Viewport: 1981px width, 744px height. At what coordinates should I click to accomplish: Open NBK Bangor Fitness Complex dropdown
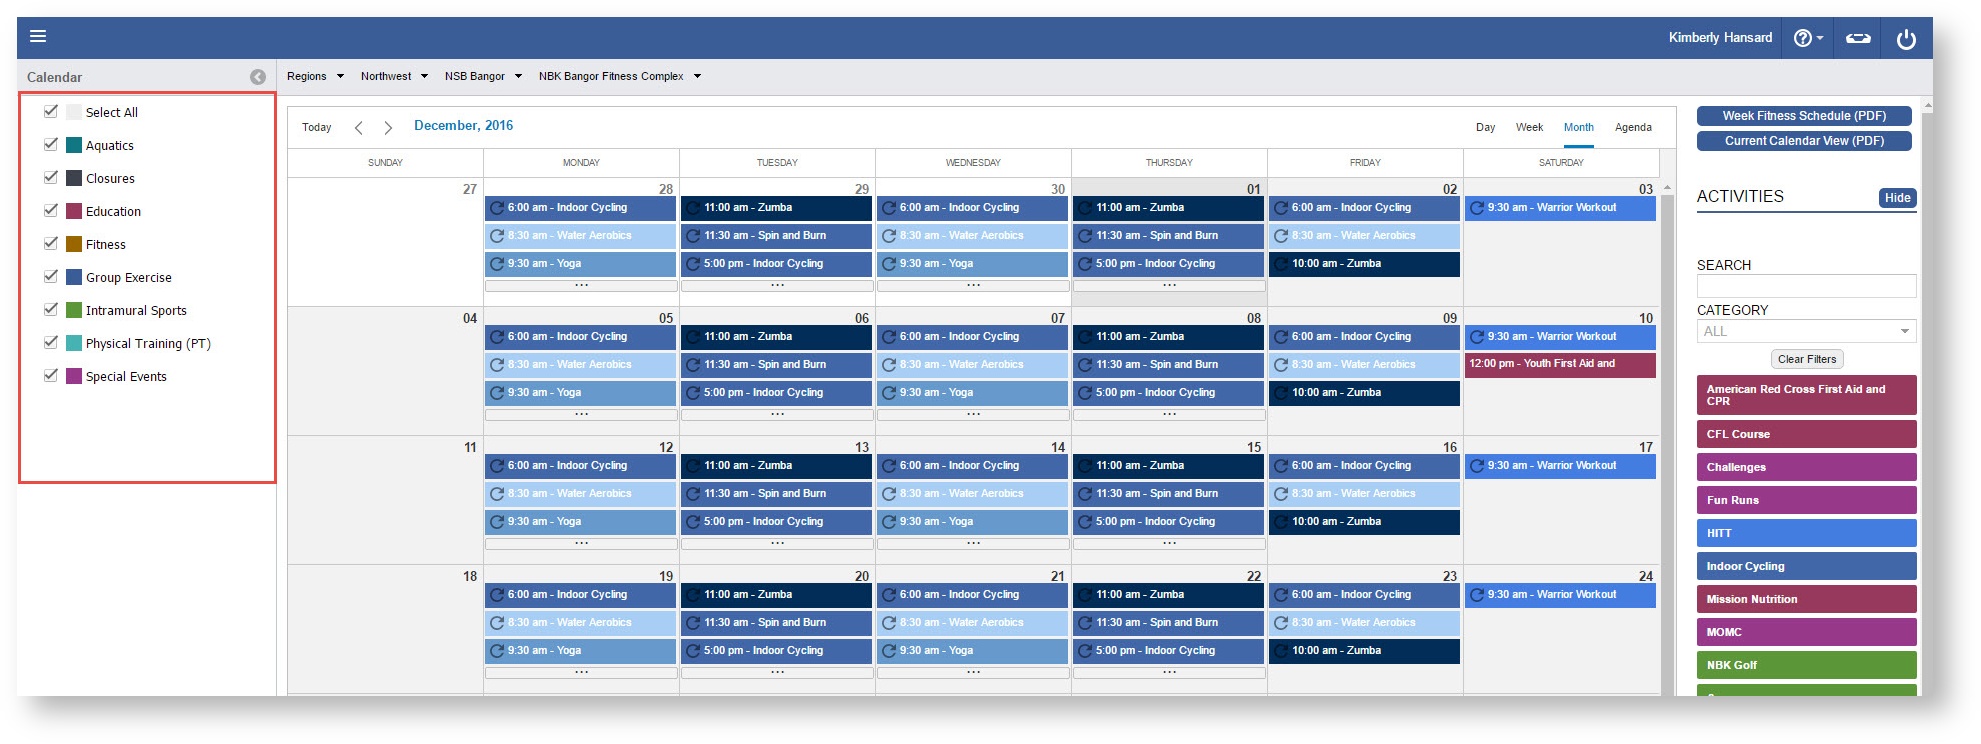619,76
